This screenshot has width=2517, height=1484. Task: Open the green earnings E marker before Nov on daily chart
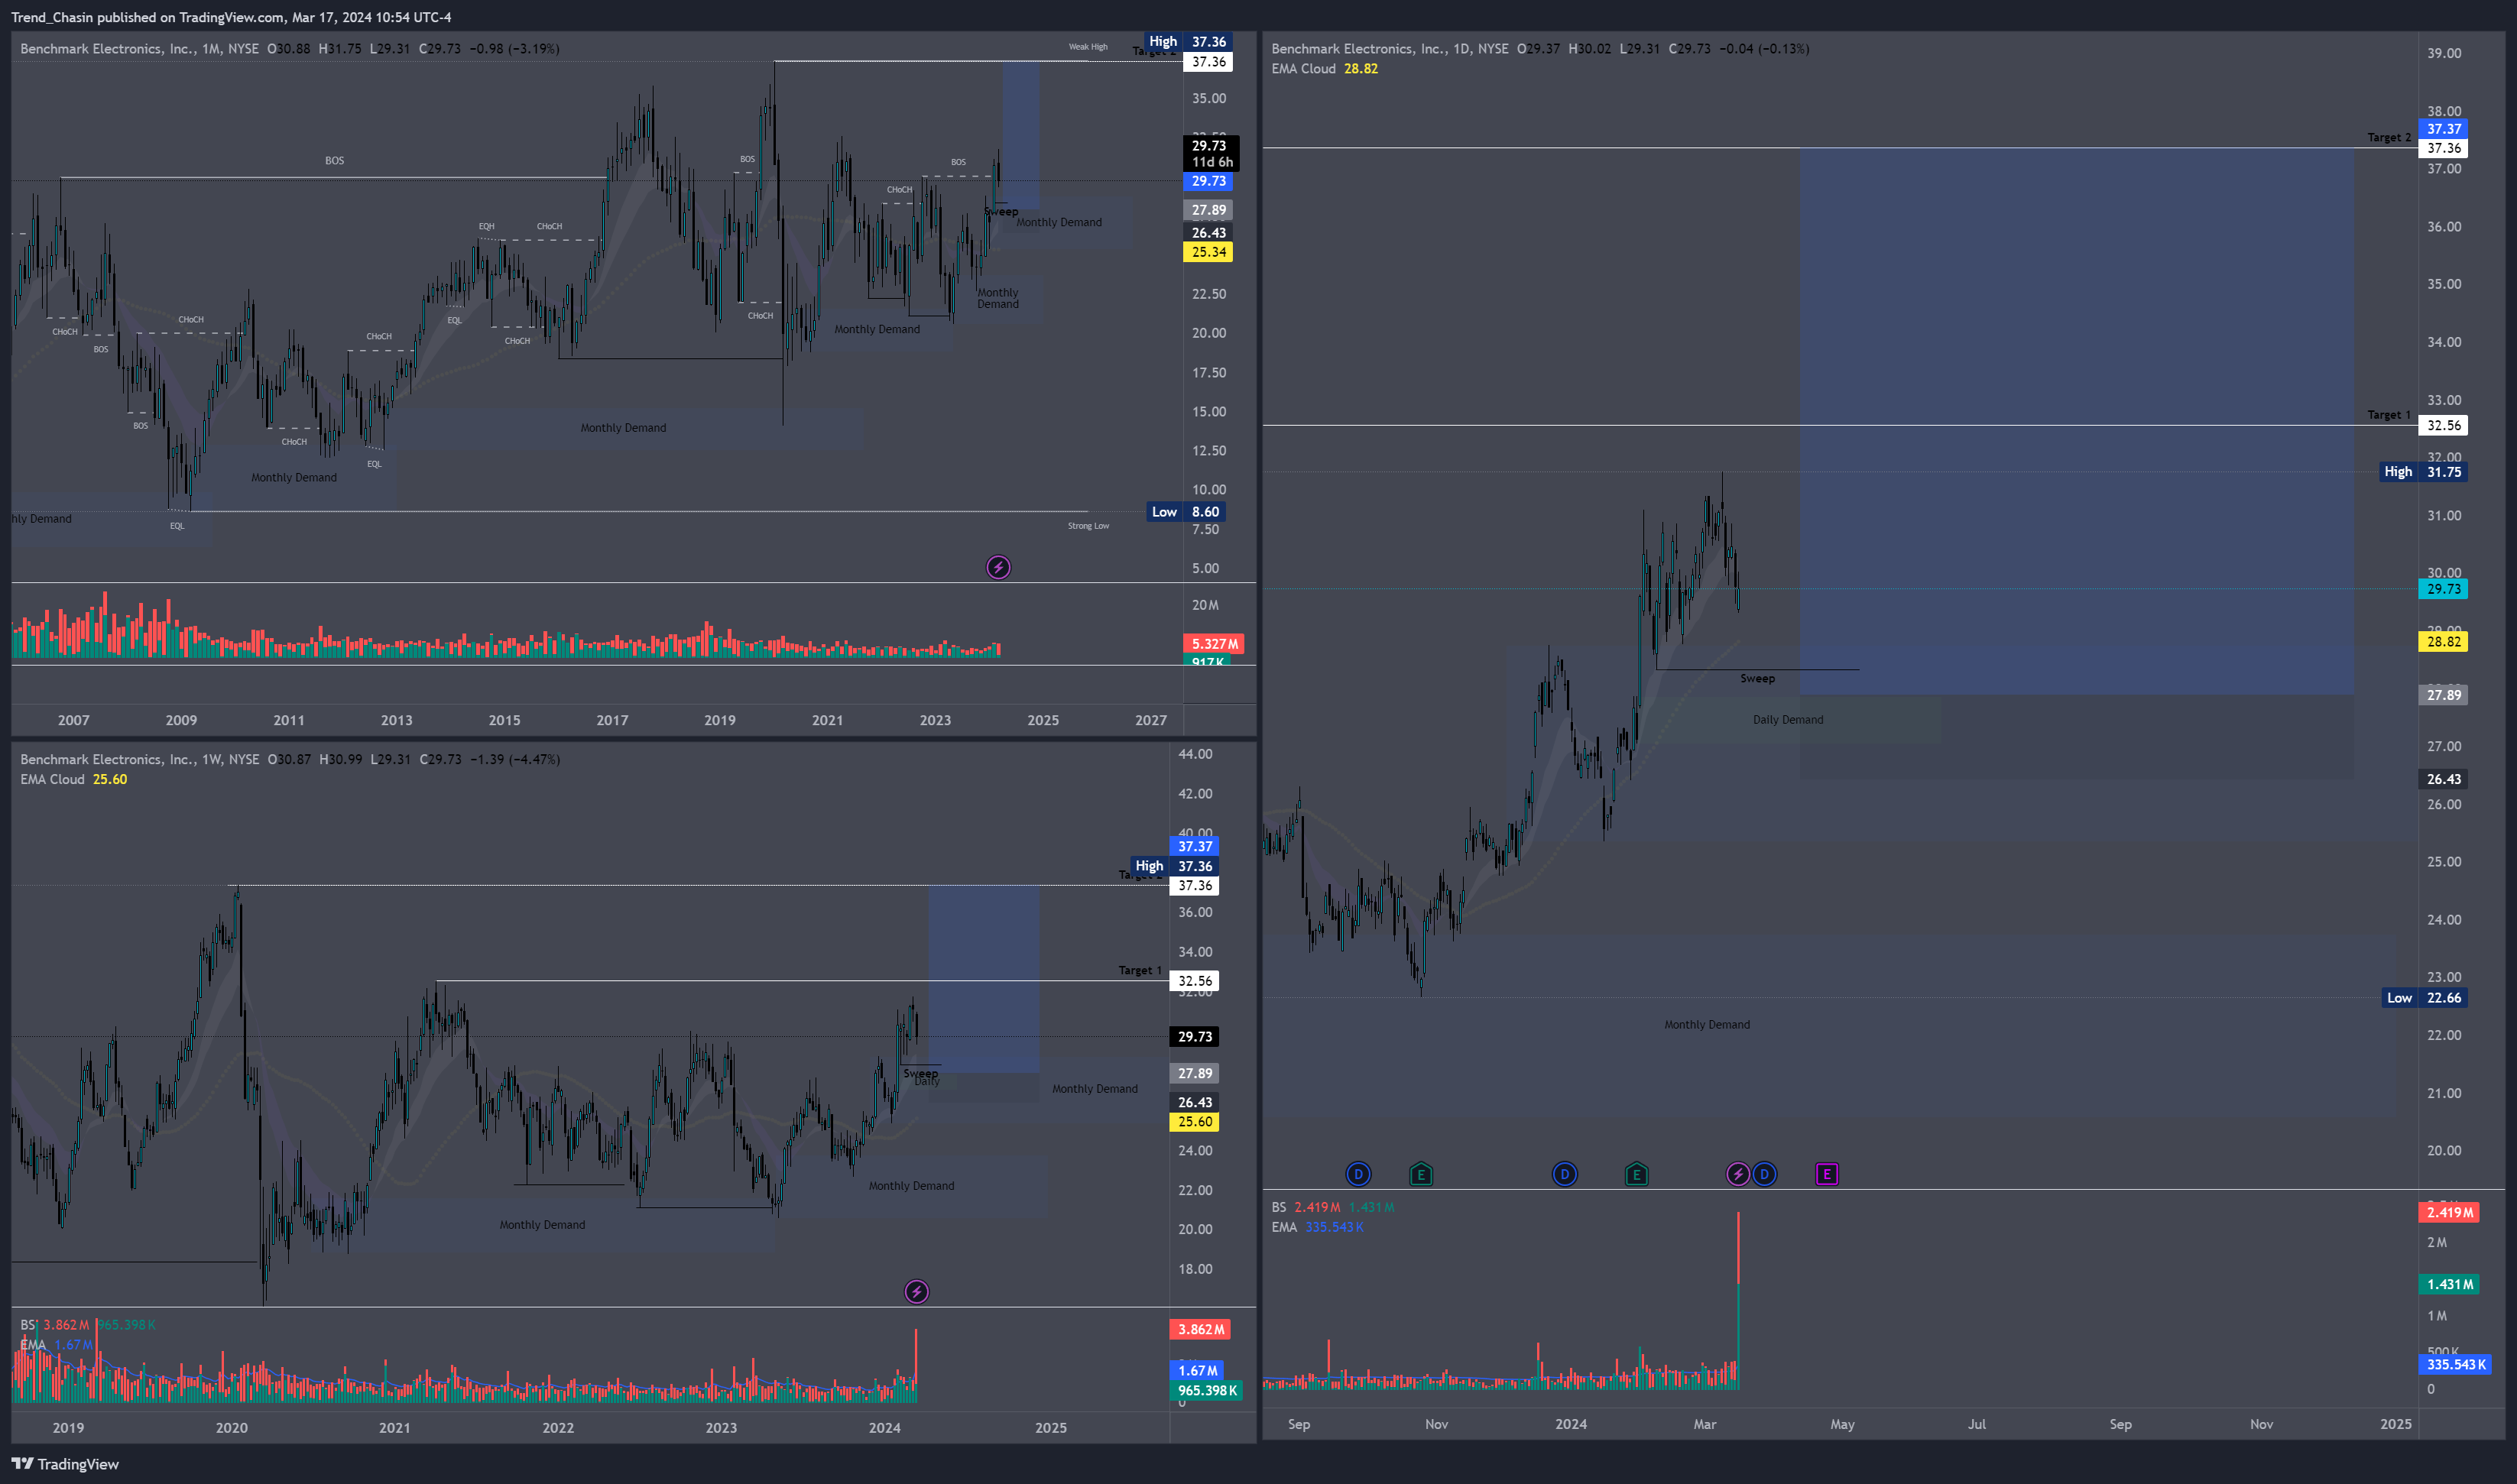(x=1421, y=1174)
